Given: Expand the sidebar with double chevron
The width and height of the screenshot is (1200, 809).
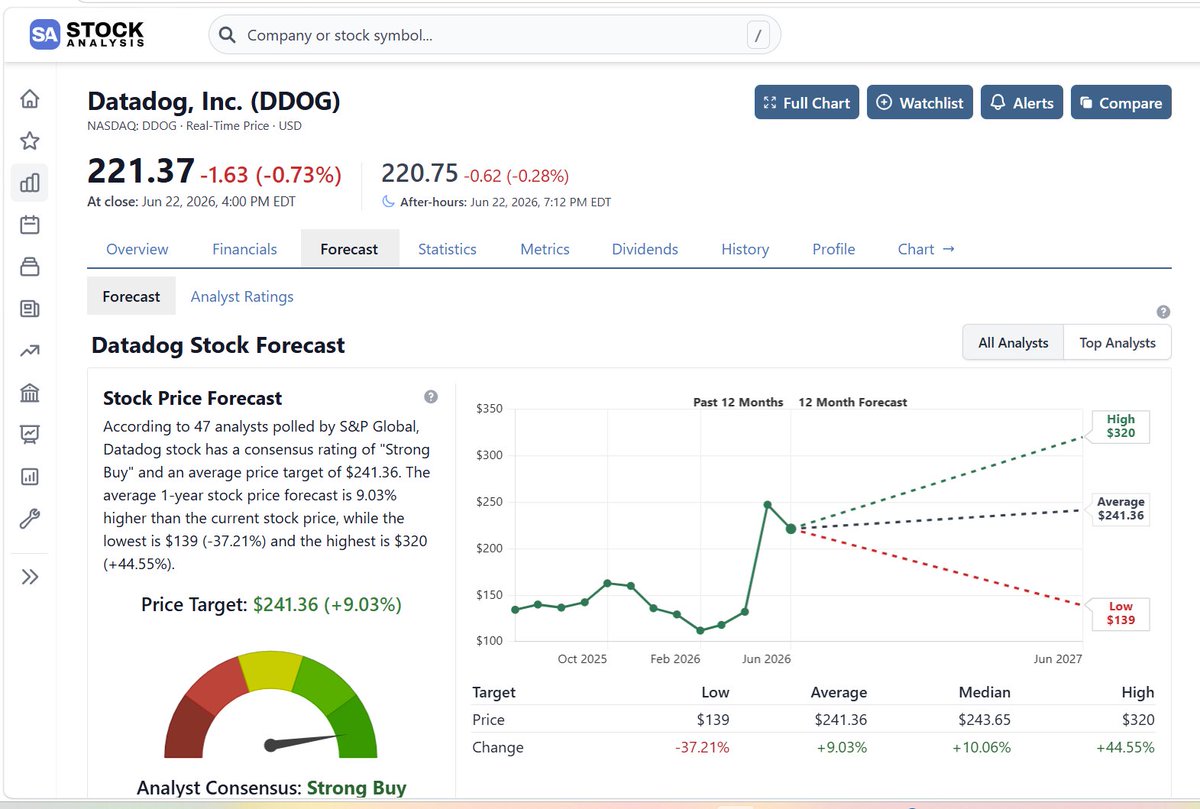Looking at the screenshot, I should point(30,576).
